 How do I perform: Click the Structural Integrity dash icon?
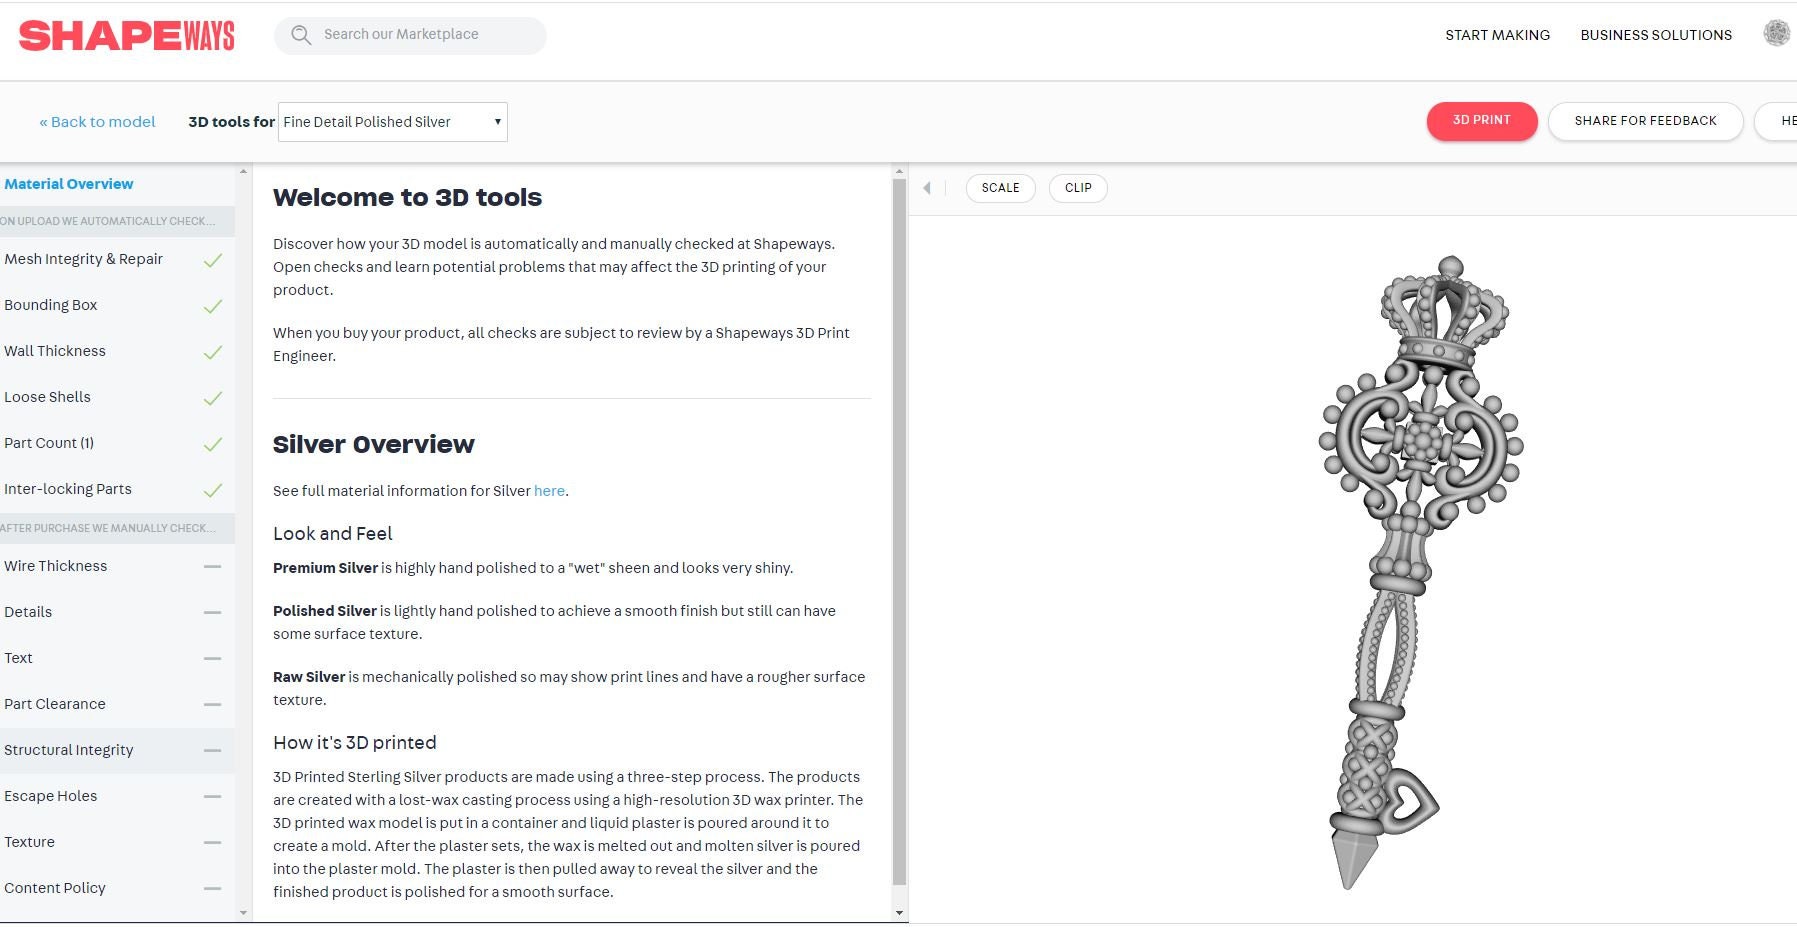tap(212, 750)
